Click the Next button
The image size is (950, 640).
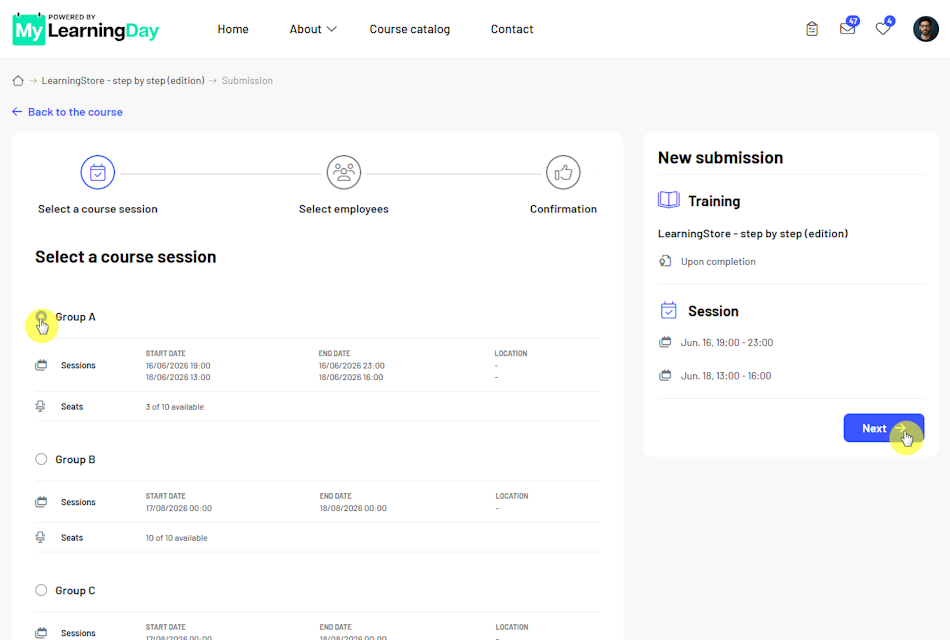tap(883, 428)
